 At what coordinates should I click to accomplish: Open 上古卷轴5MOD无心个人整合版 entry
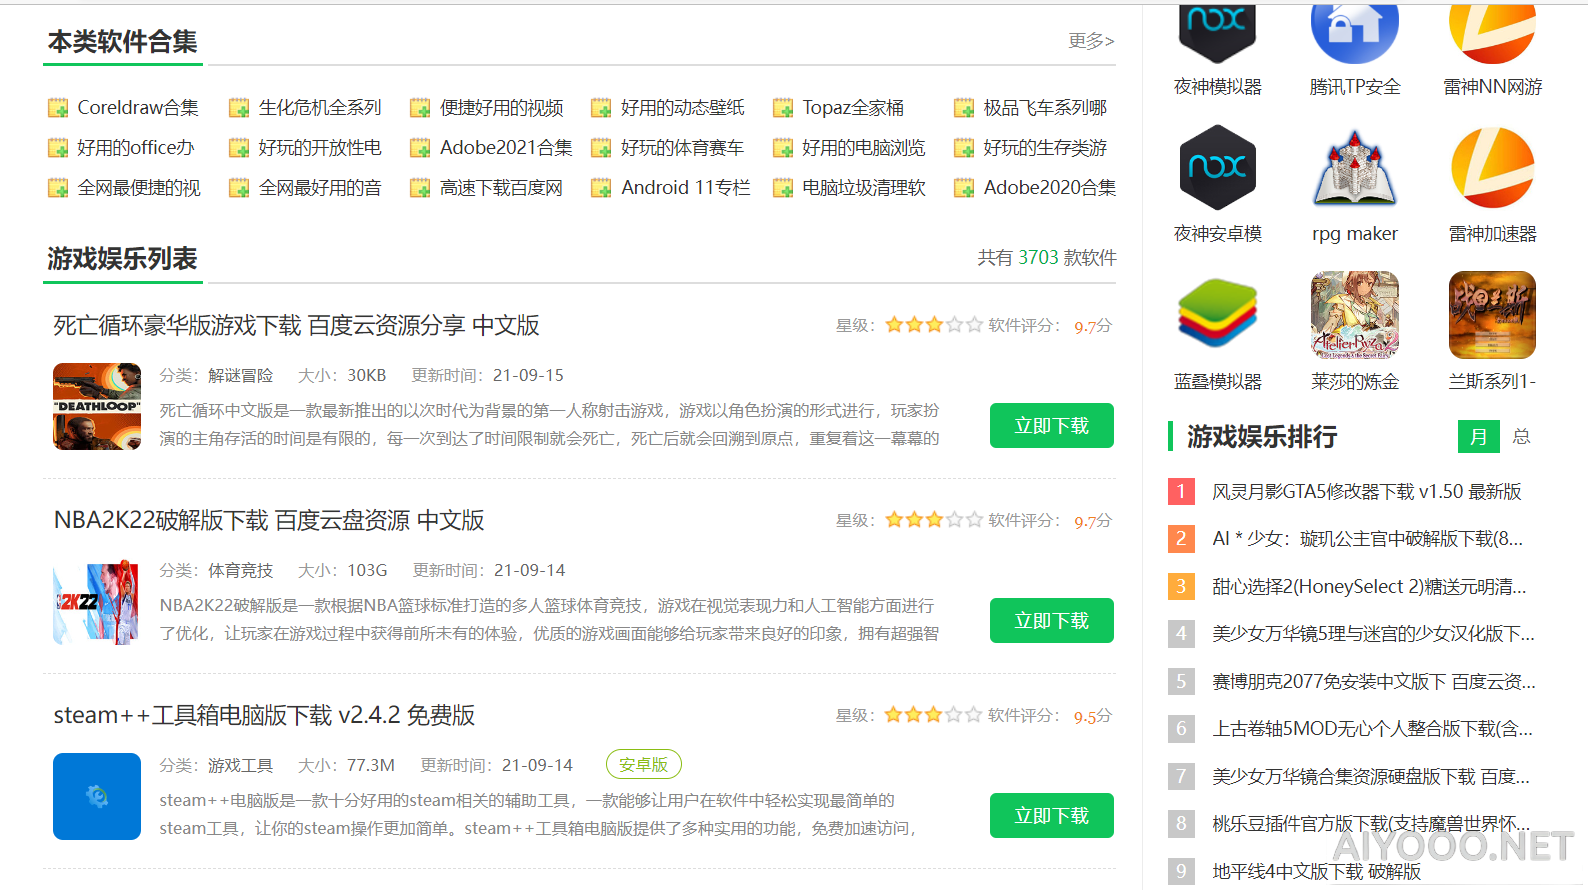pyautogui.click(x=1372, y=729)
